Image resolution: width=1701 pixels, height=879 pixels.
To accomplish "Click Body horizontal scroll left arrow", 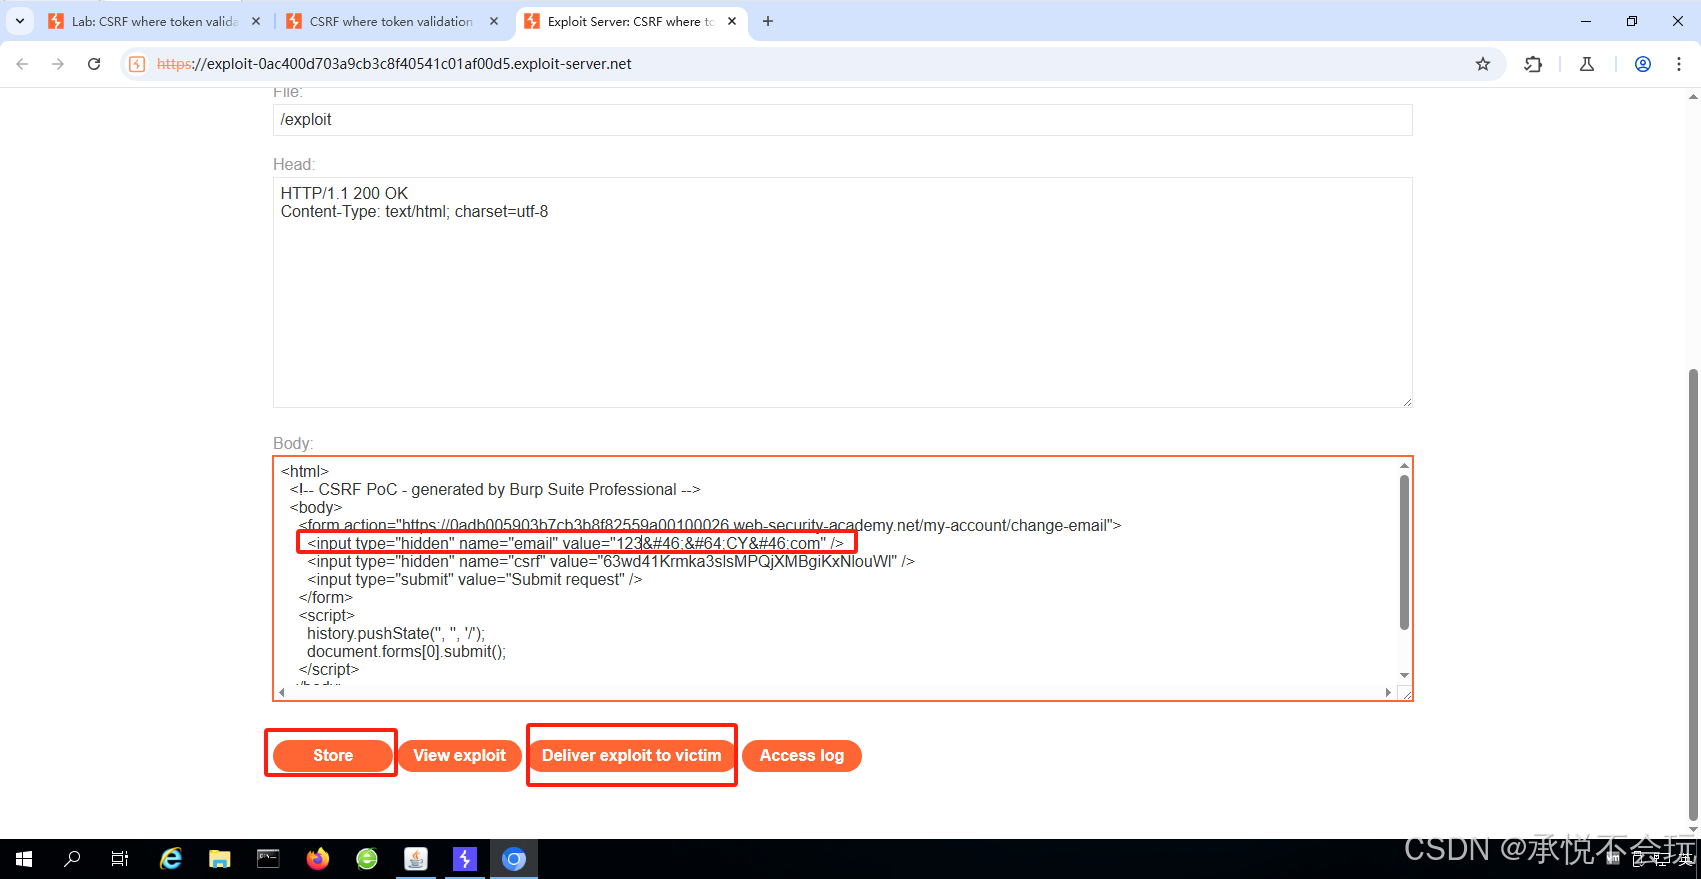I will [282, 692].
